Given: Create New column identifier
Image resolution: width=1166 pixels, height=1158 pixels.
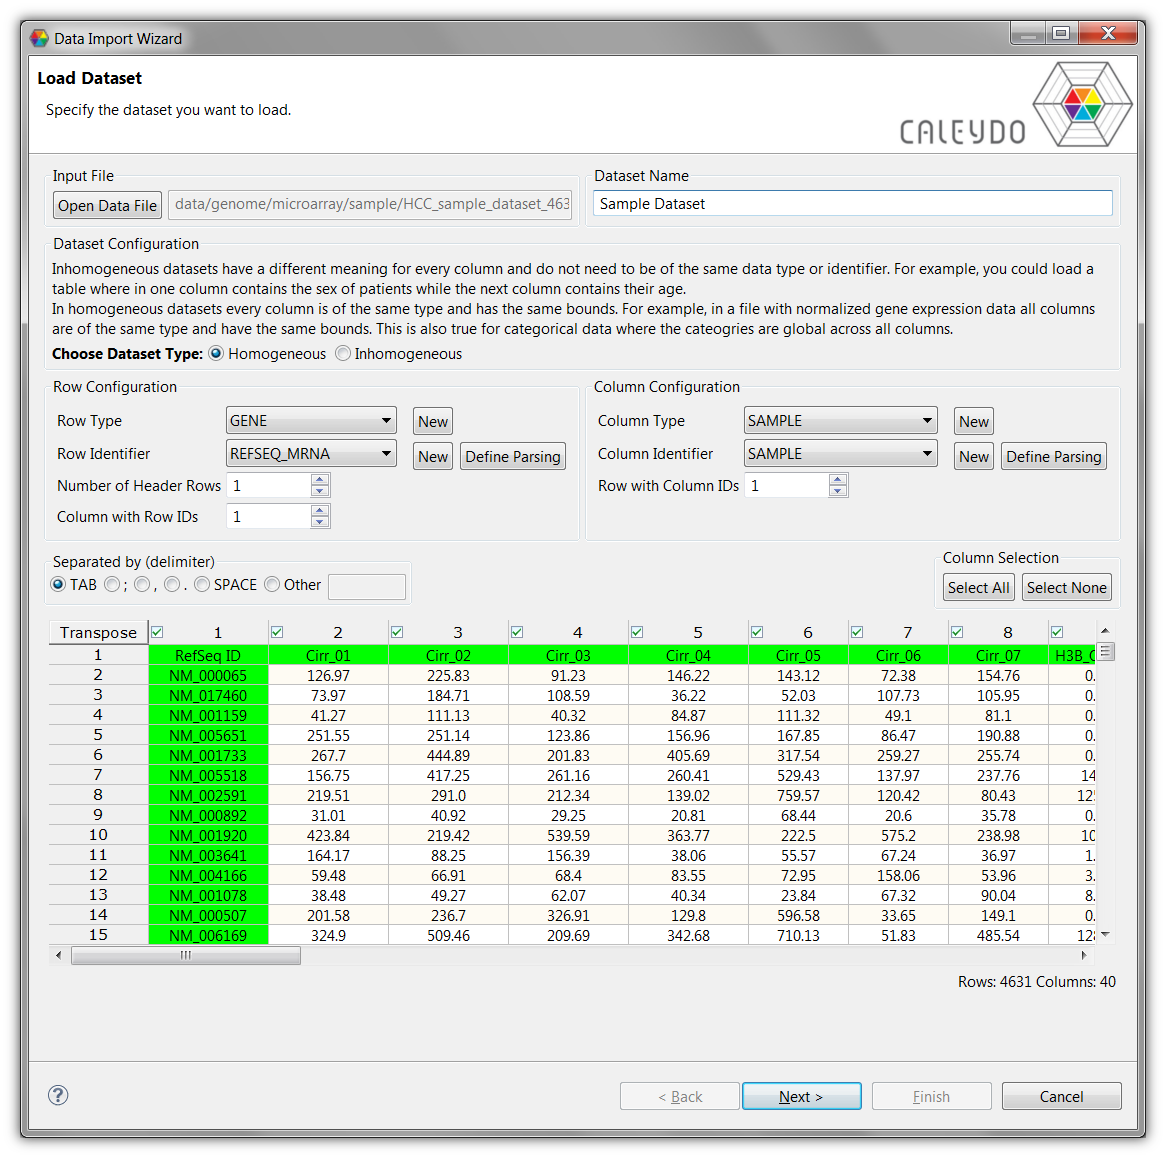Looking at the screenshot, I should (973, 457).
